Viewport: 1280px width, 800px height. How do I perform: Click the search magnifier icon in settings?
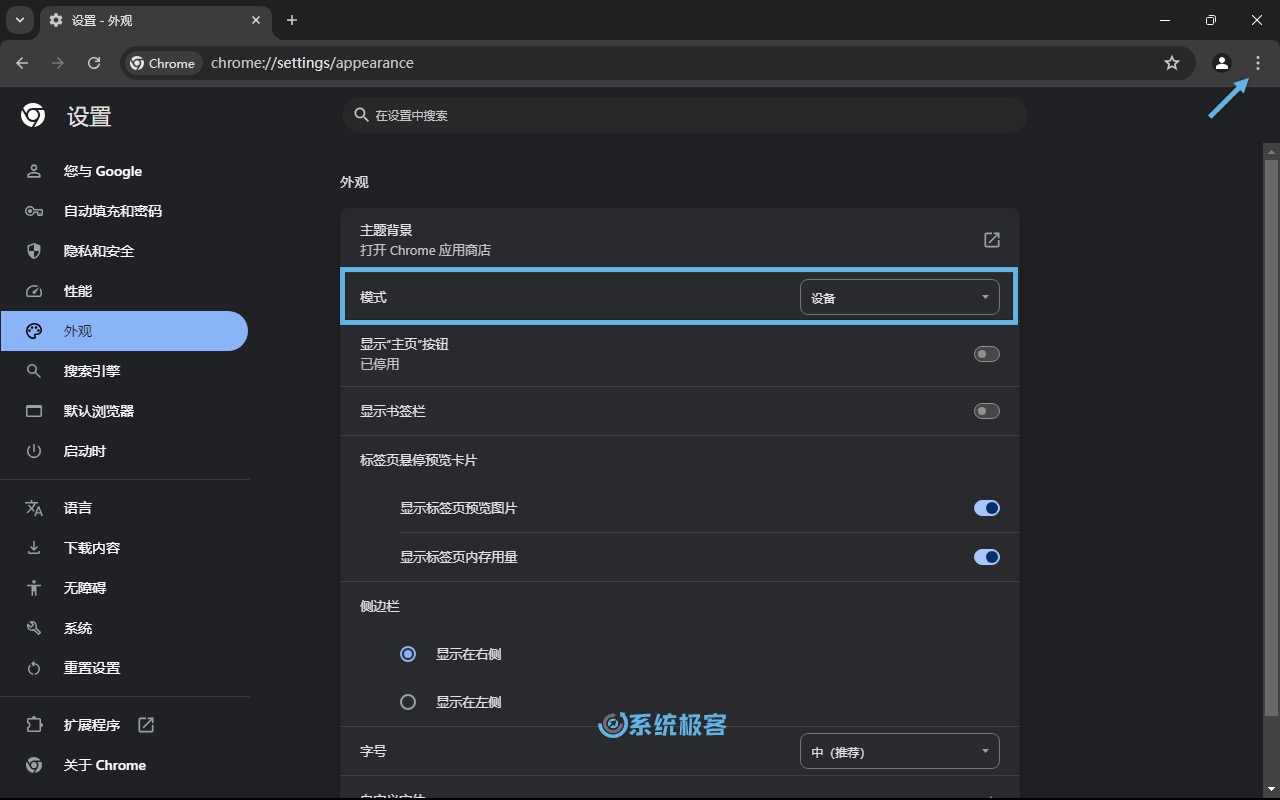point(361,115)
